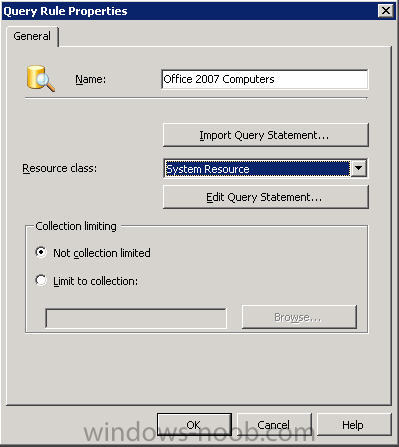Click the Name field containing Office 2007 Computers

pyautogui.click(x=265, y=79)
